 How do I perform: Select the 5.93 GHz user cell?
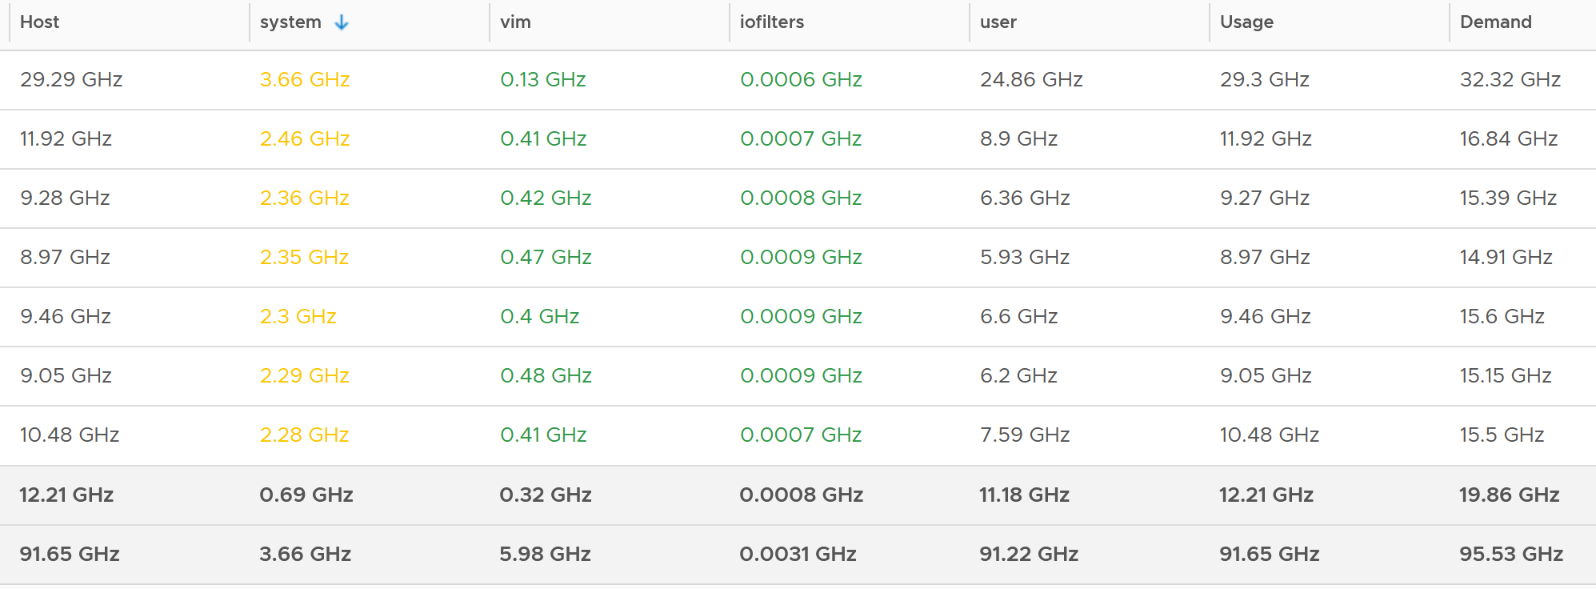point(1025,257)
